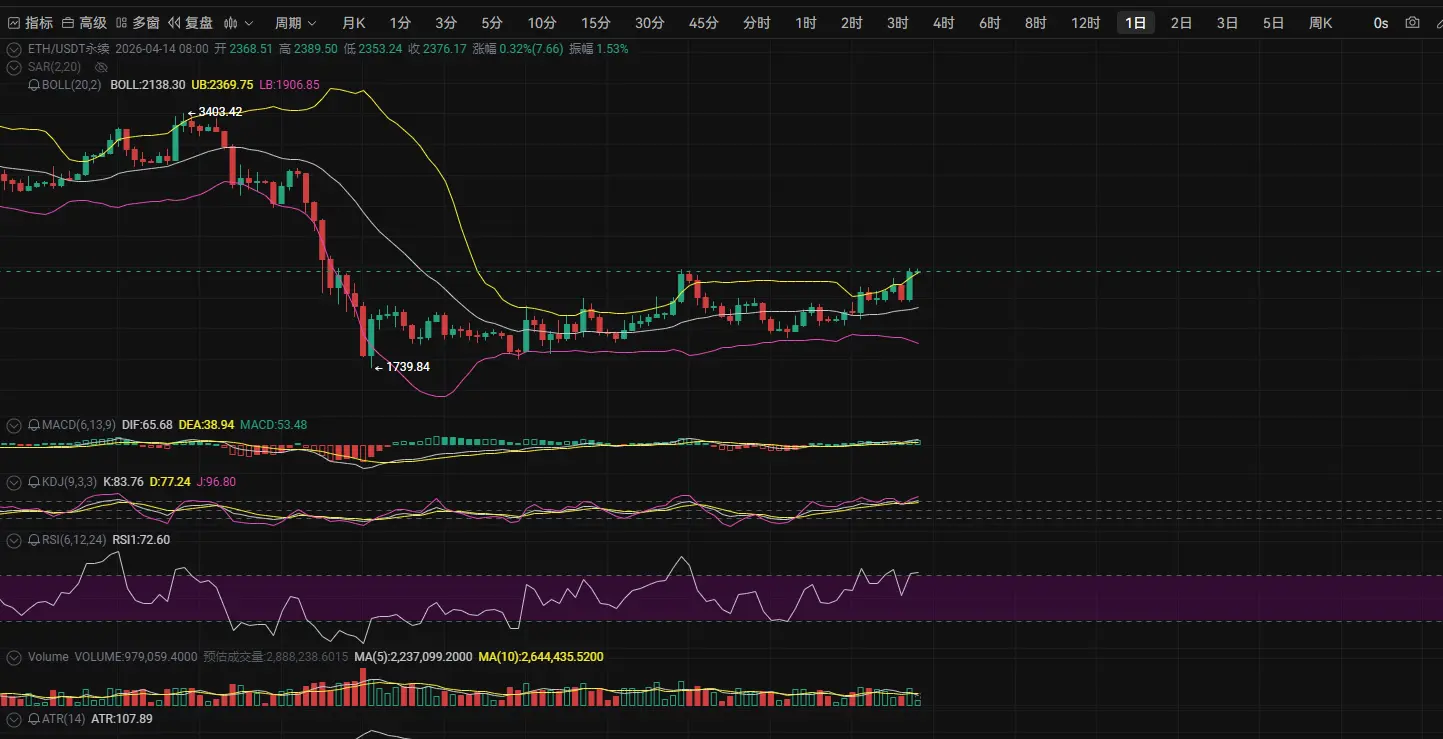The image size is (1443, 739).
Task: Select the 5分 timeframe
Action: 492,22
